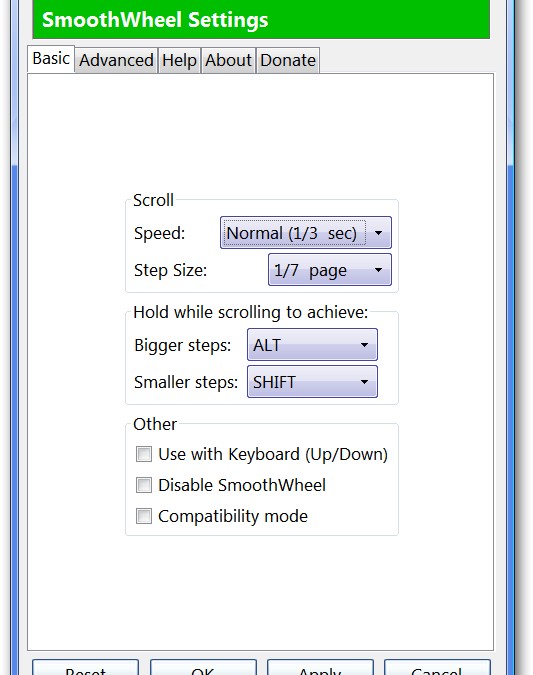The image size is (533, 675).
Task: Click the SmoothWheel Settings green header
Action: click(x=261, y=19)
